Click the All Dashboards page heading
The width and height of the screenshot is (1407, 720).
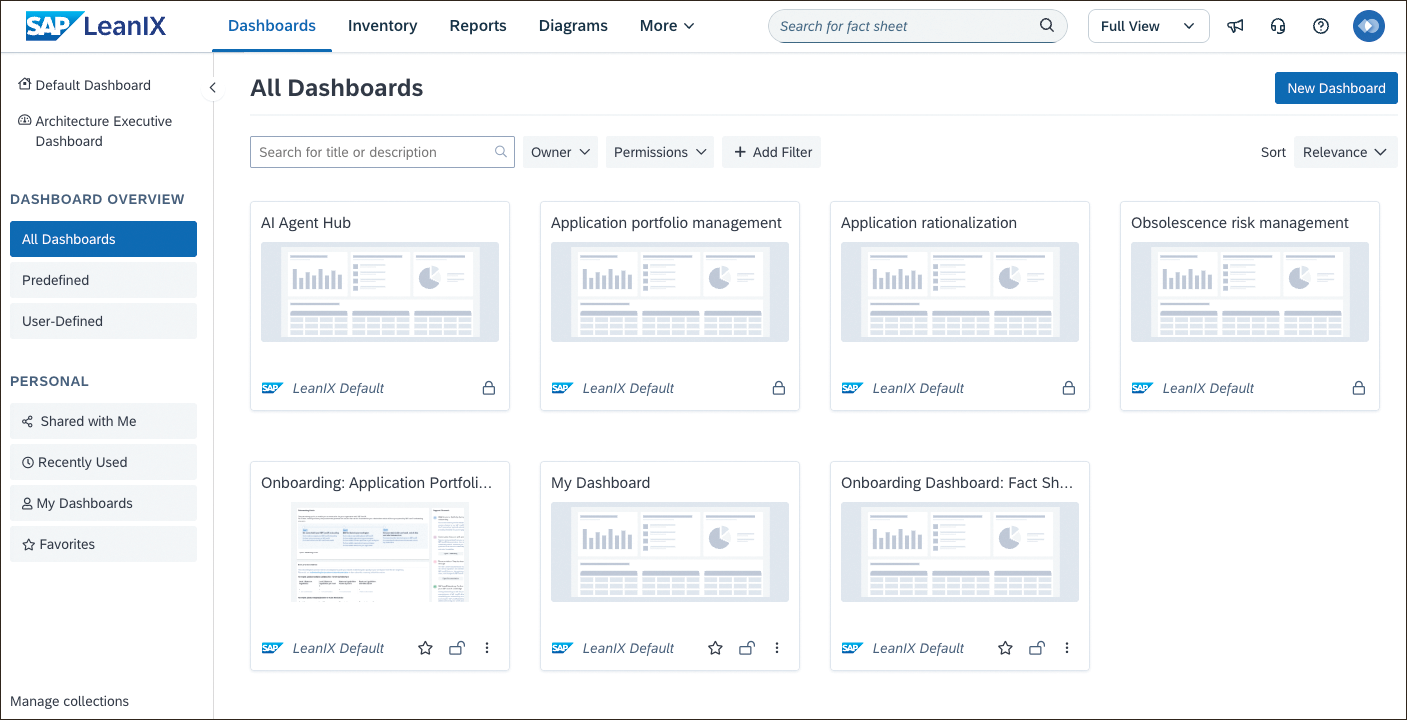tap(337, 88)
